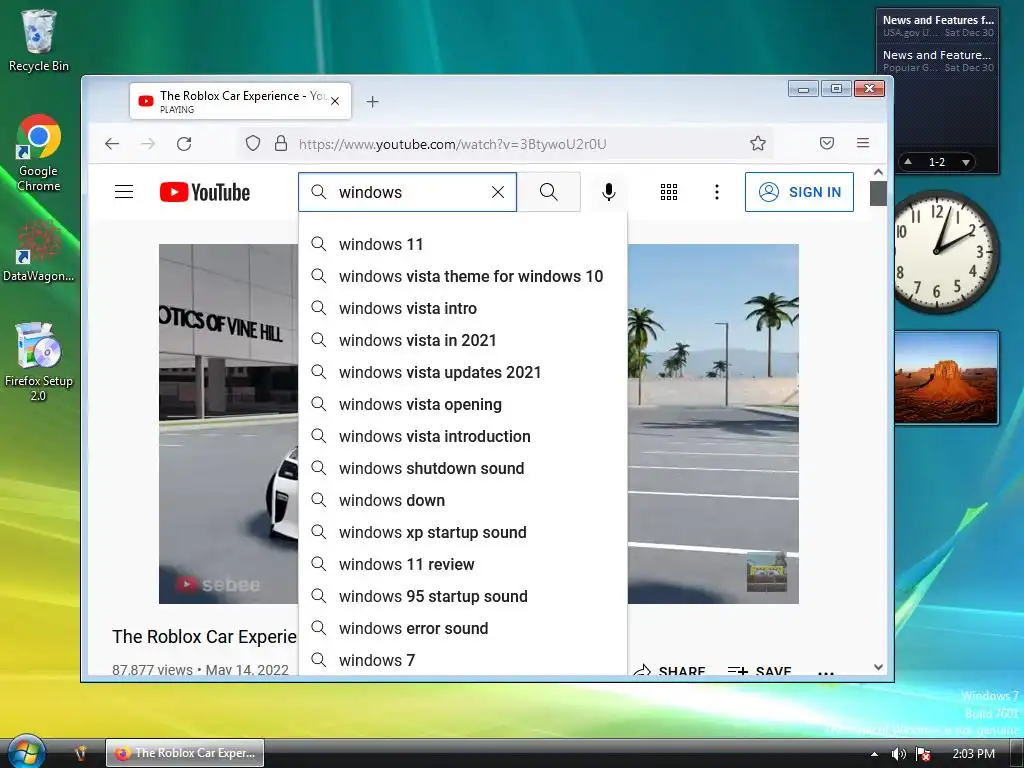The height and width of the screenshot is (768, 1024).
Task: Open YouTube apps grid
Action: coord(669,192)
